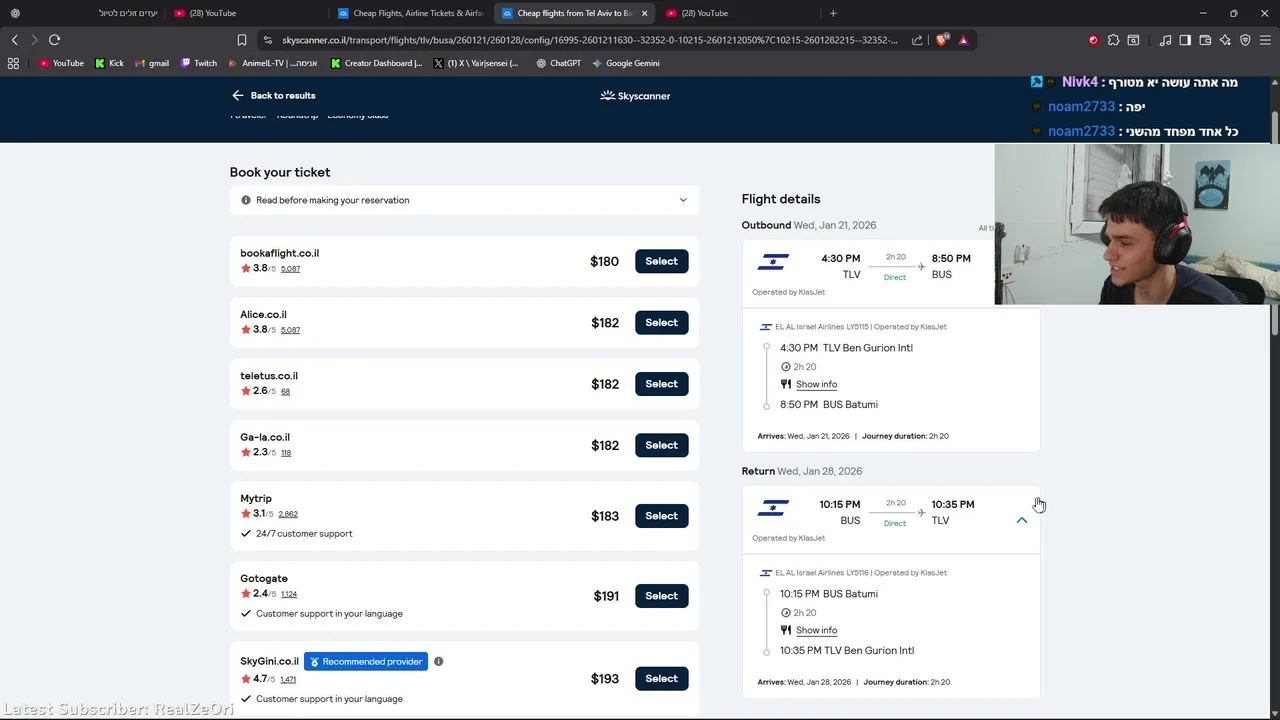Screen dimensions: 1280x720
Task: Open the YouTube bookmark
Action: coord(61,63)
